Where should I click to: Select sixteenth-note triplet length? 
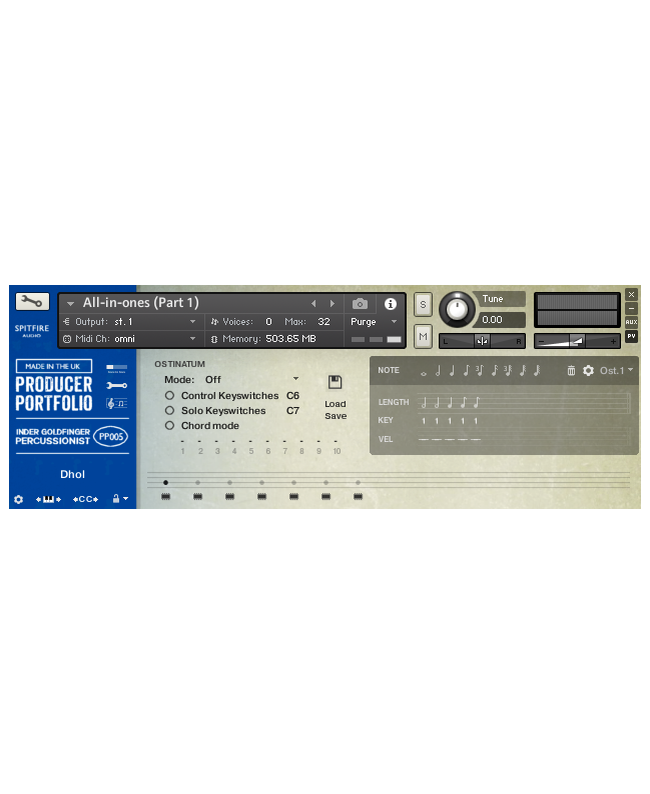click(508, 371)
